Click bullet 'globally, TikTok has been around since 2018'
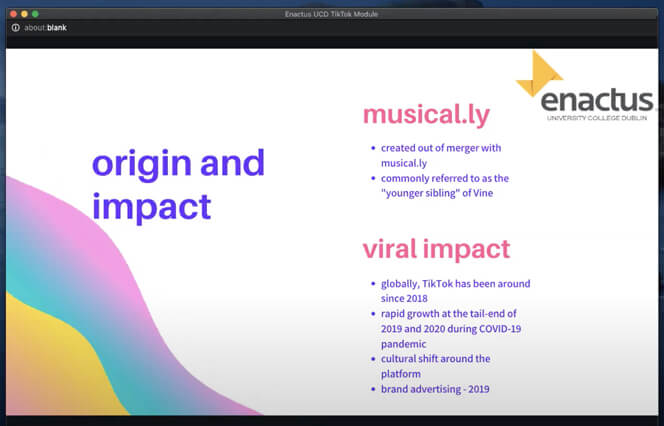The width and height of the screenshot is (664, 426). pos(451,291)
